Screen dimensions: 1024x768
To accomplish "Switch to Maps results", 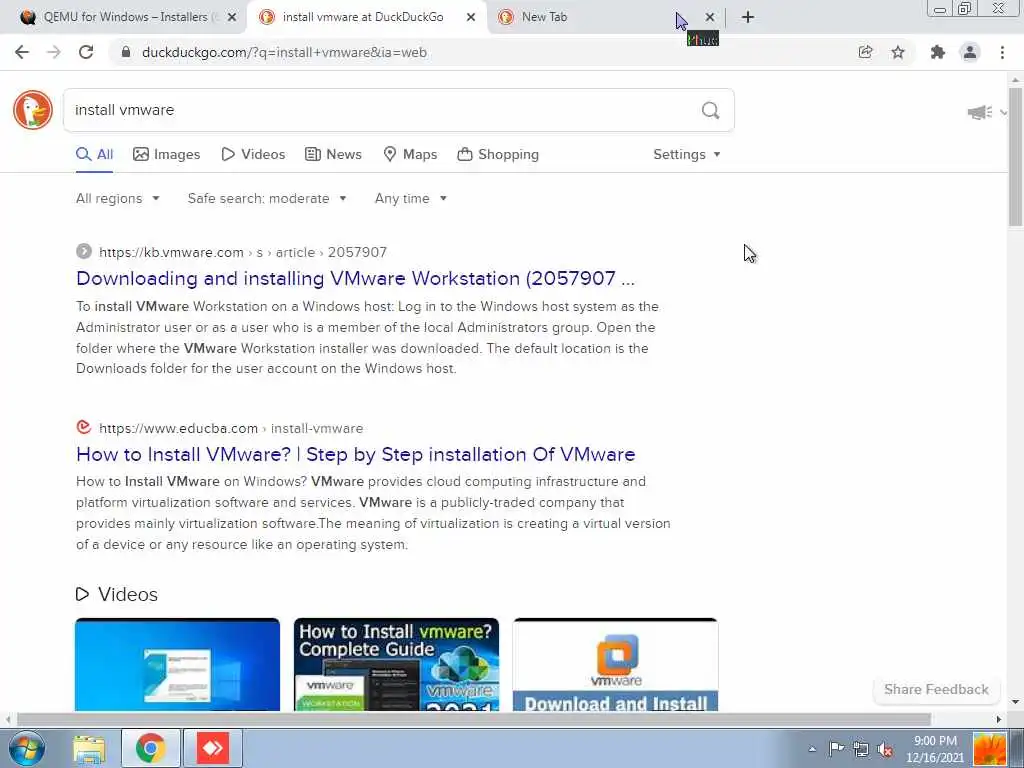I will pyautogui.click(x=410, y=155).
